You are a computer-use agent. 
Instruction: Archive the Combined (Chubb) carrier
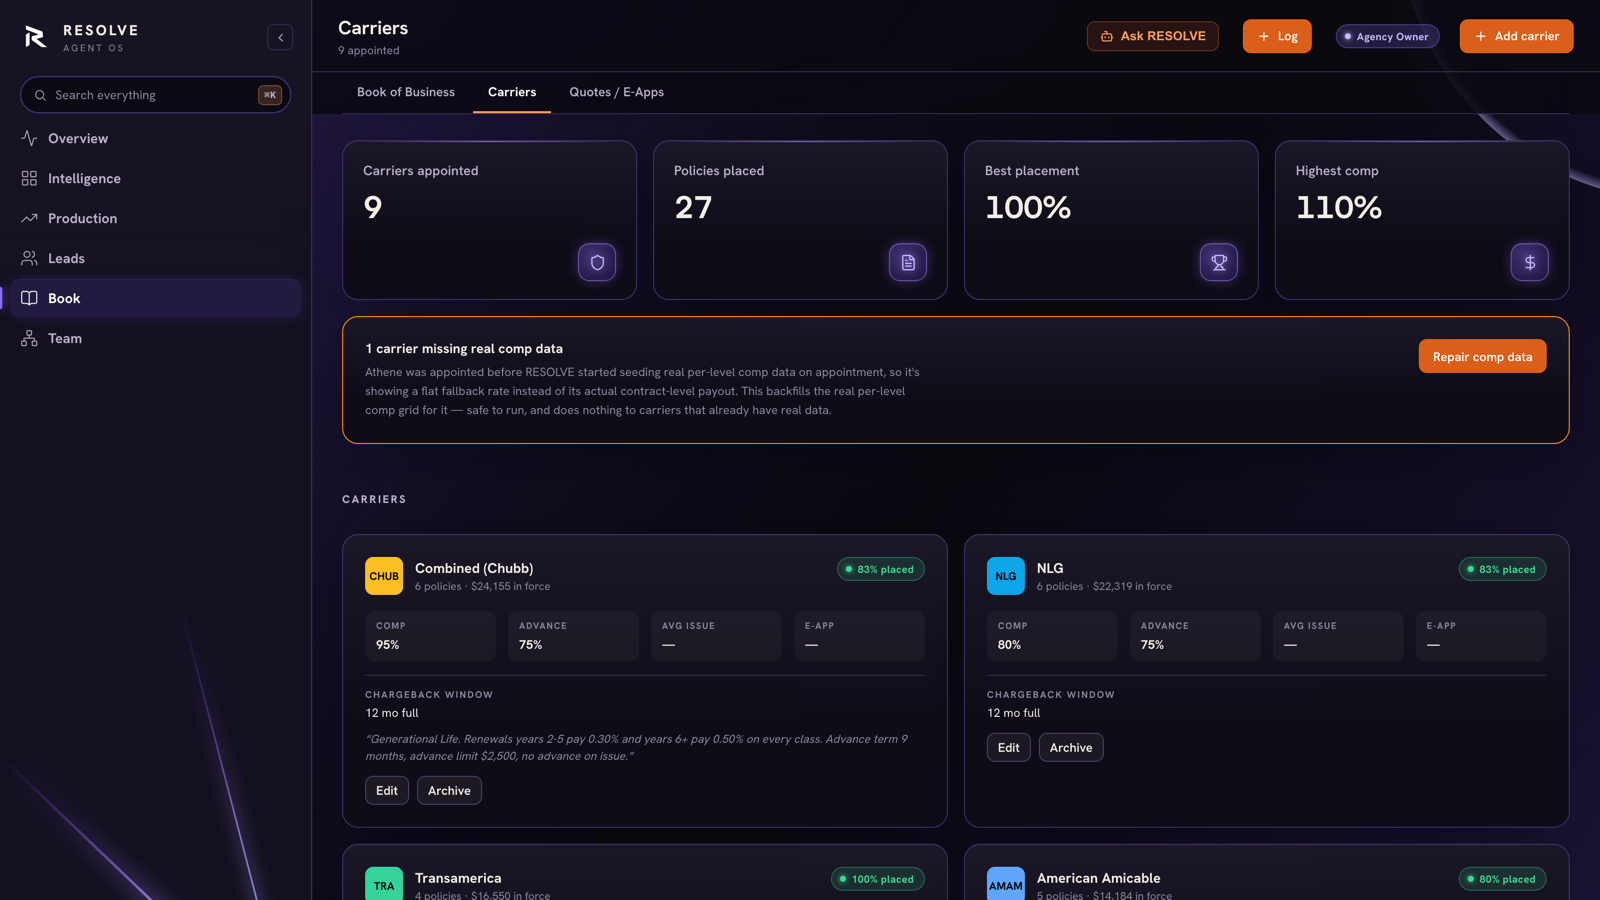click(449, 790)
